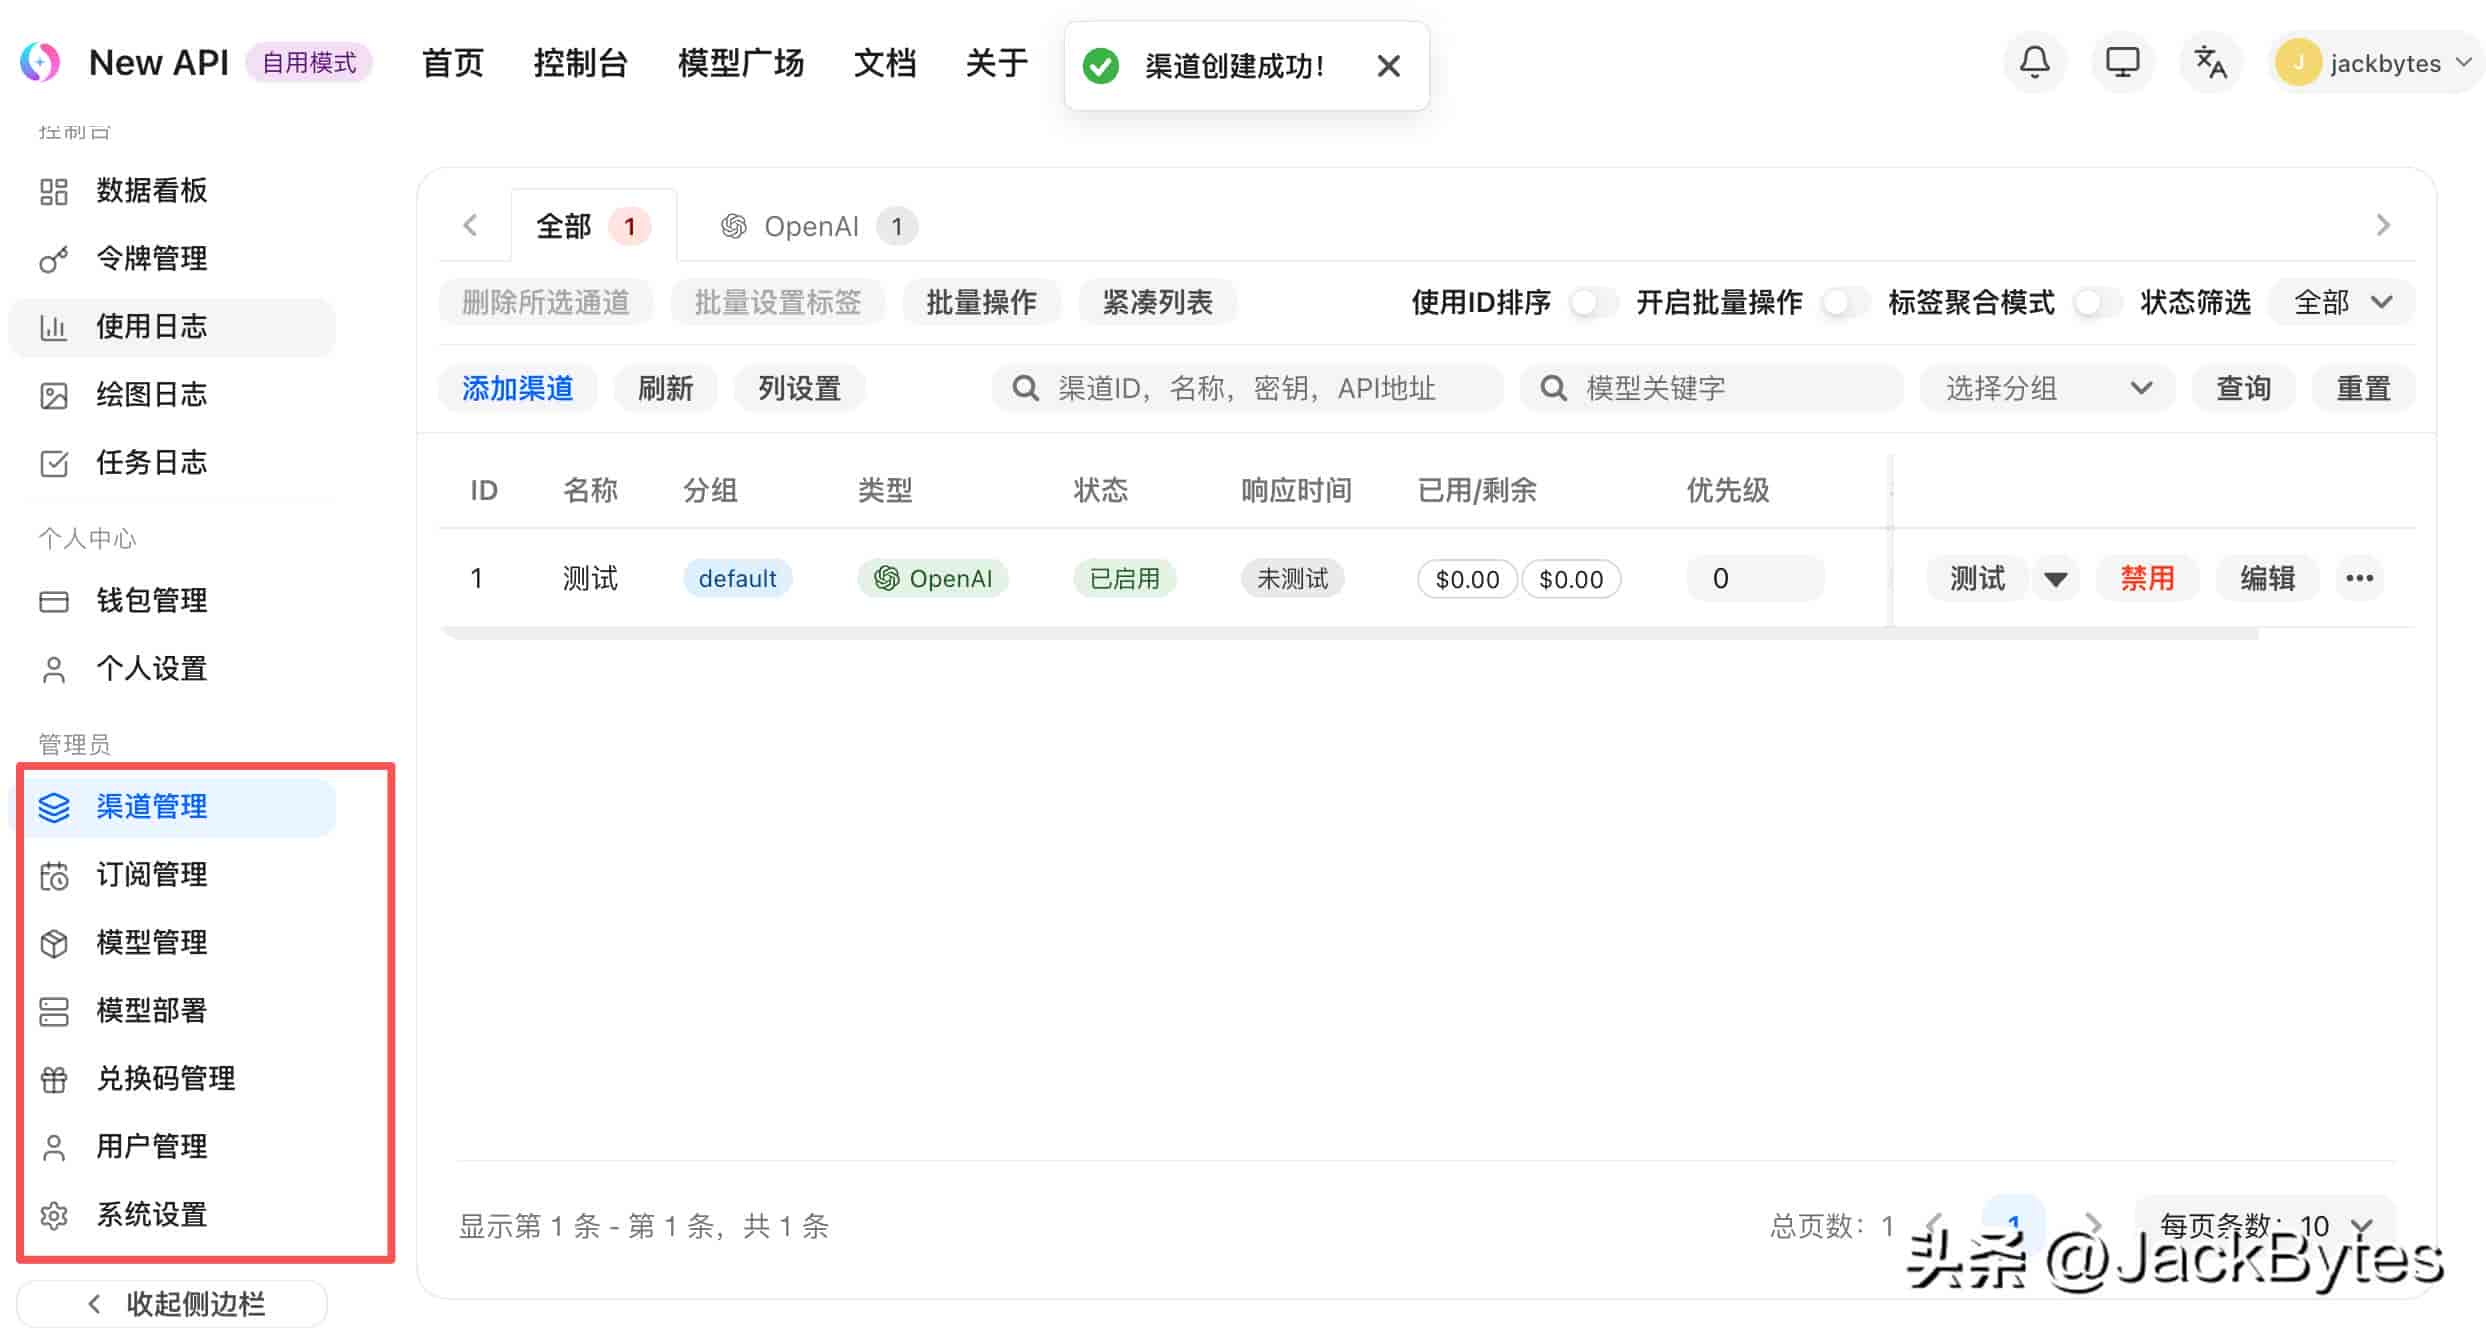Viewport: 2486px width, 1332px height.
Task: Click the 刷新 button
Action: point(665,388)
